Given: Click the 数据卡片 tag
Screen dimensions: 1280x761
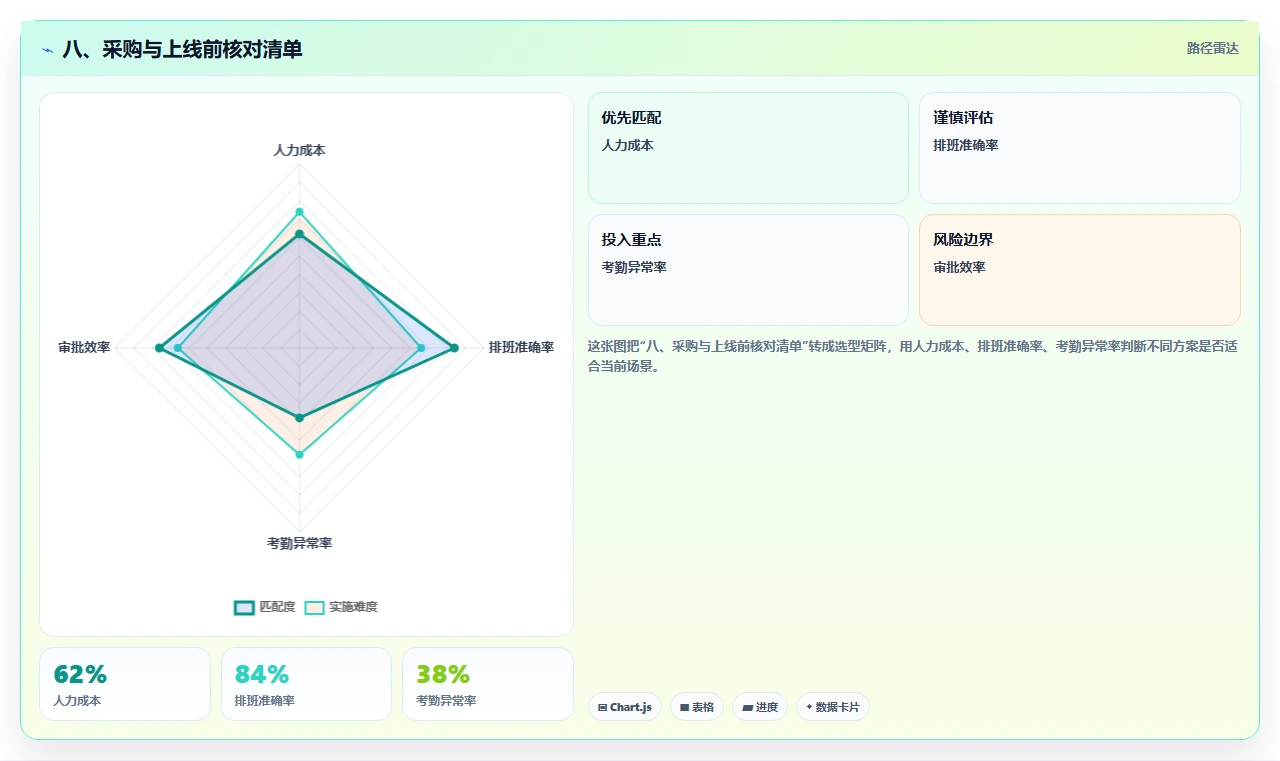Looking at the screenshot, I should [x=833, y=707].
